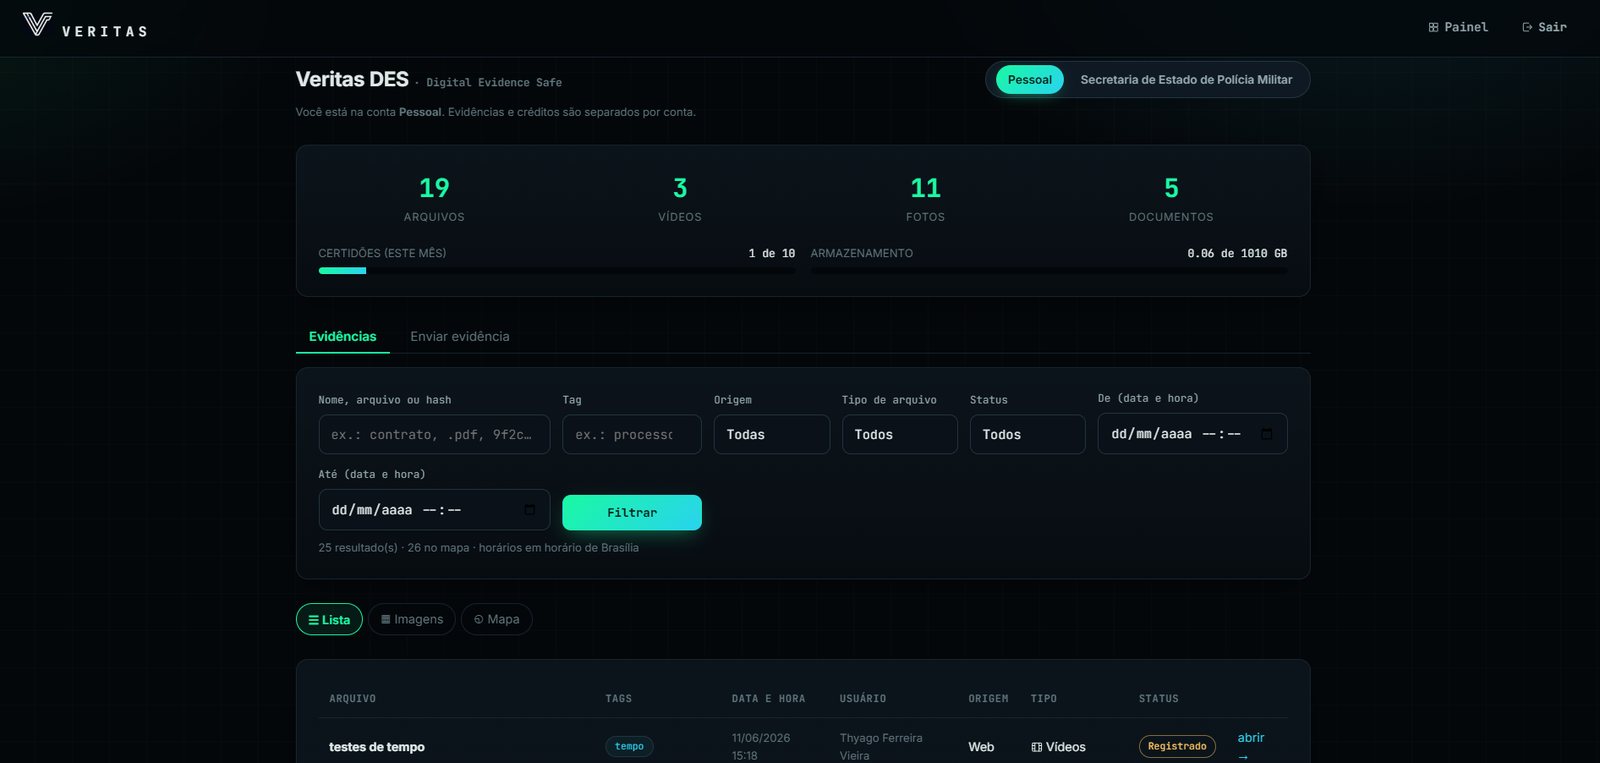Screen dimensions: 1600x763
Task: Click the STATUS column header
Action: 1159,699
